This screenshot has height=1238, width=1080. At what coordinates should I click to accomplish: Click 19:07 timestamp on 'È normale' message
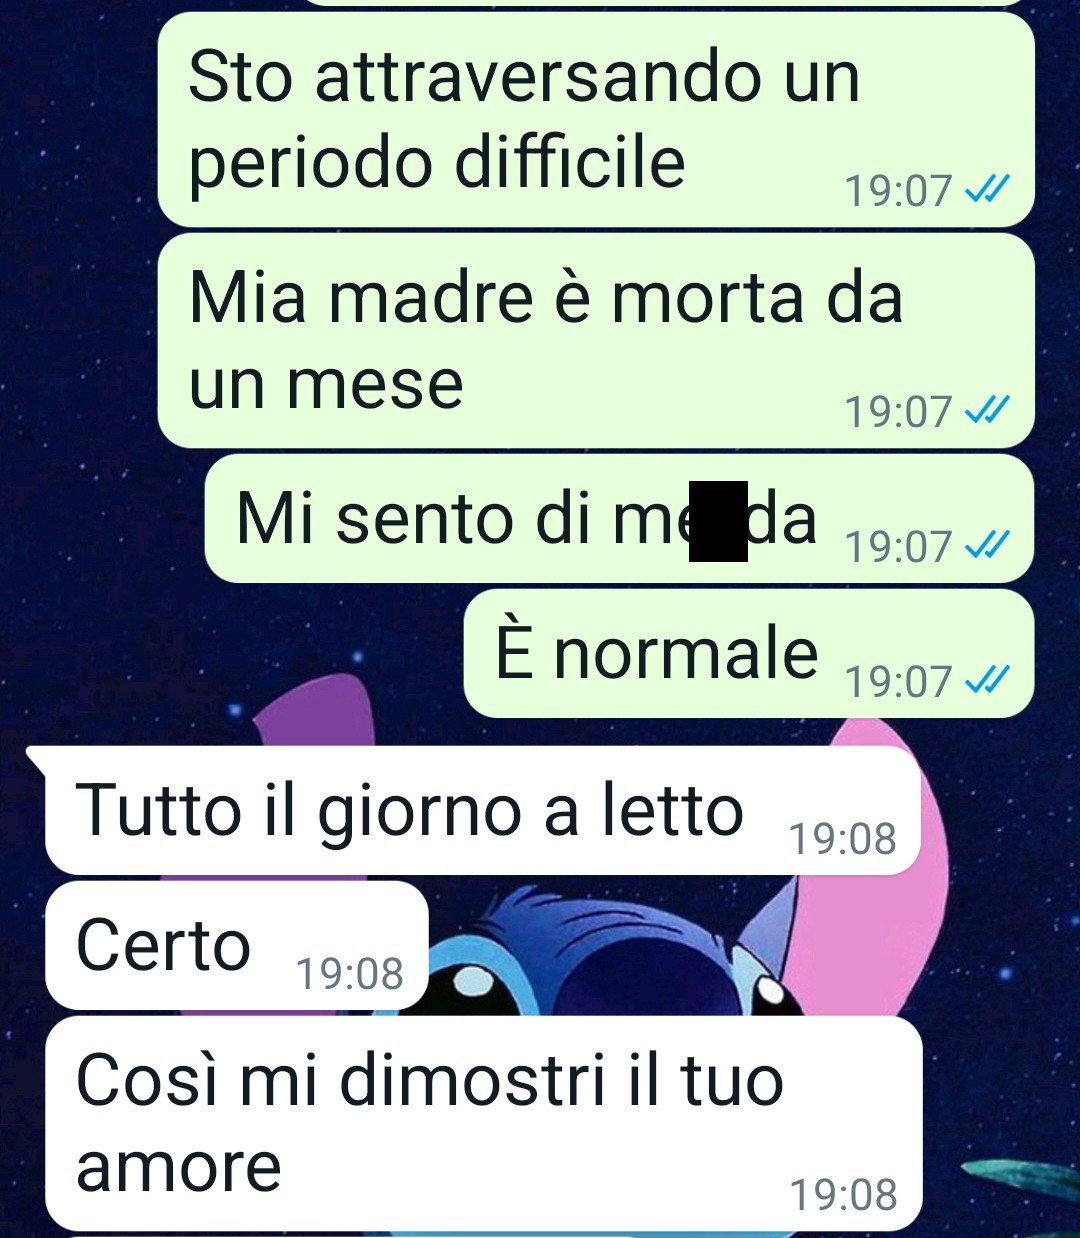pos(899,681)
